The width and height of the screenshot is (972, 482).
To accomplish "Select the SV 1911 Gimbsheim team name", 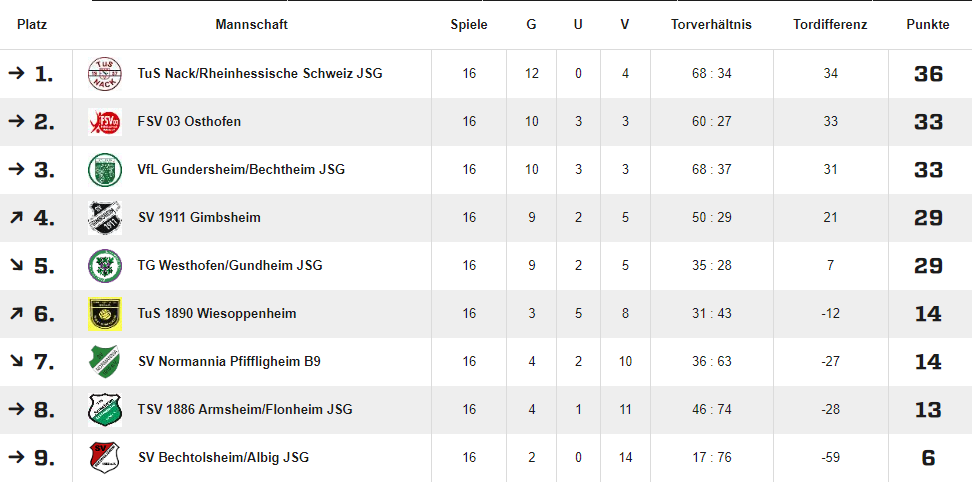I will pyautogui.click(x=199, y=218).
